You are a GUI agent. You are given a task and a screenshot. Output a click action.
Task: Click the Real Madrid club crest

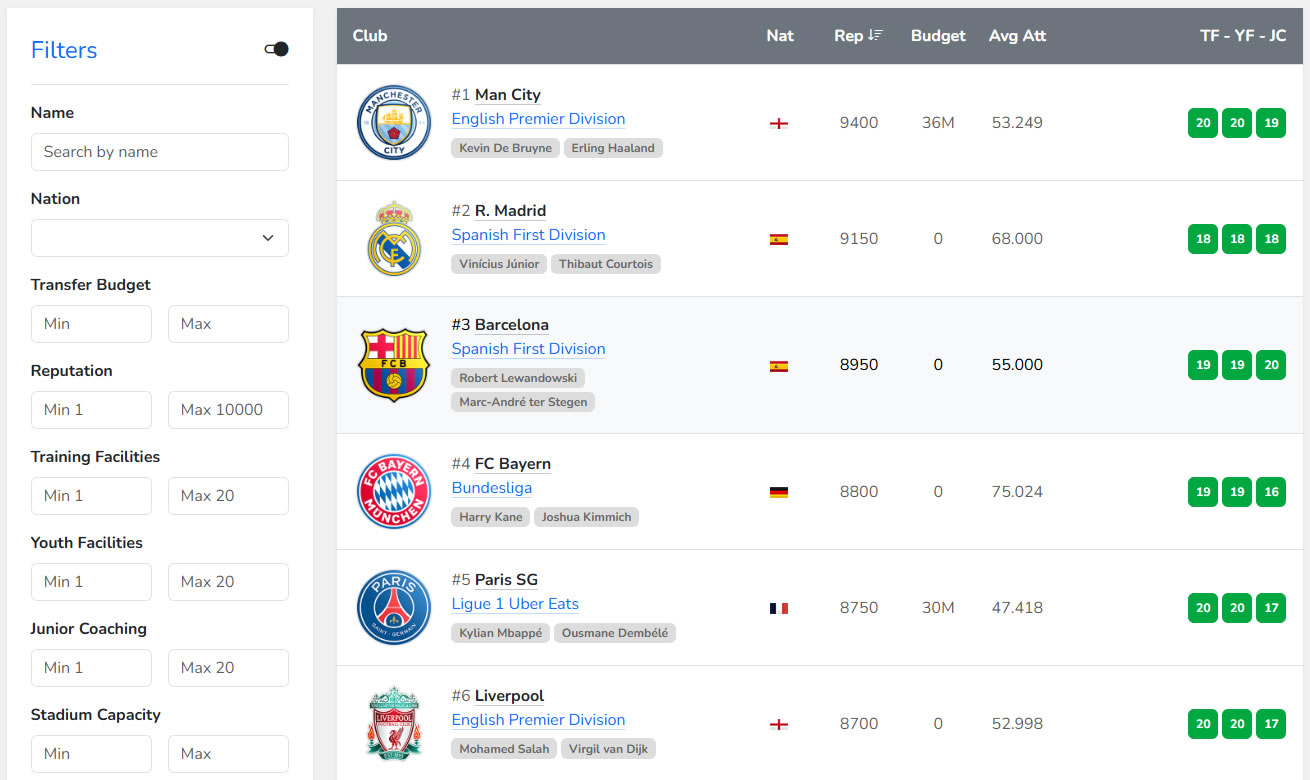[x=394, y=238]
